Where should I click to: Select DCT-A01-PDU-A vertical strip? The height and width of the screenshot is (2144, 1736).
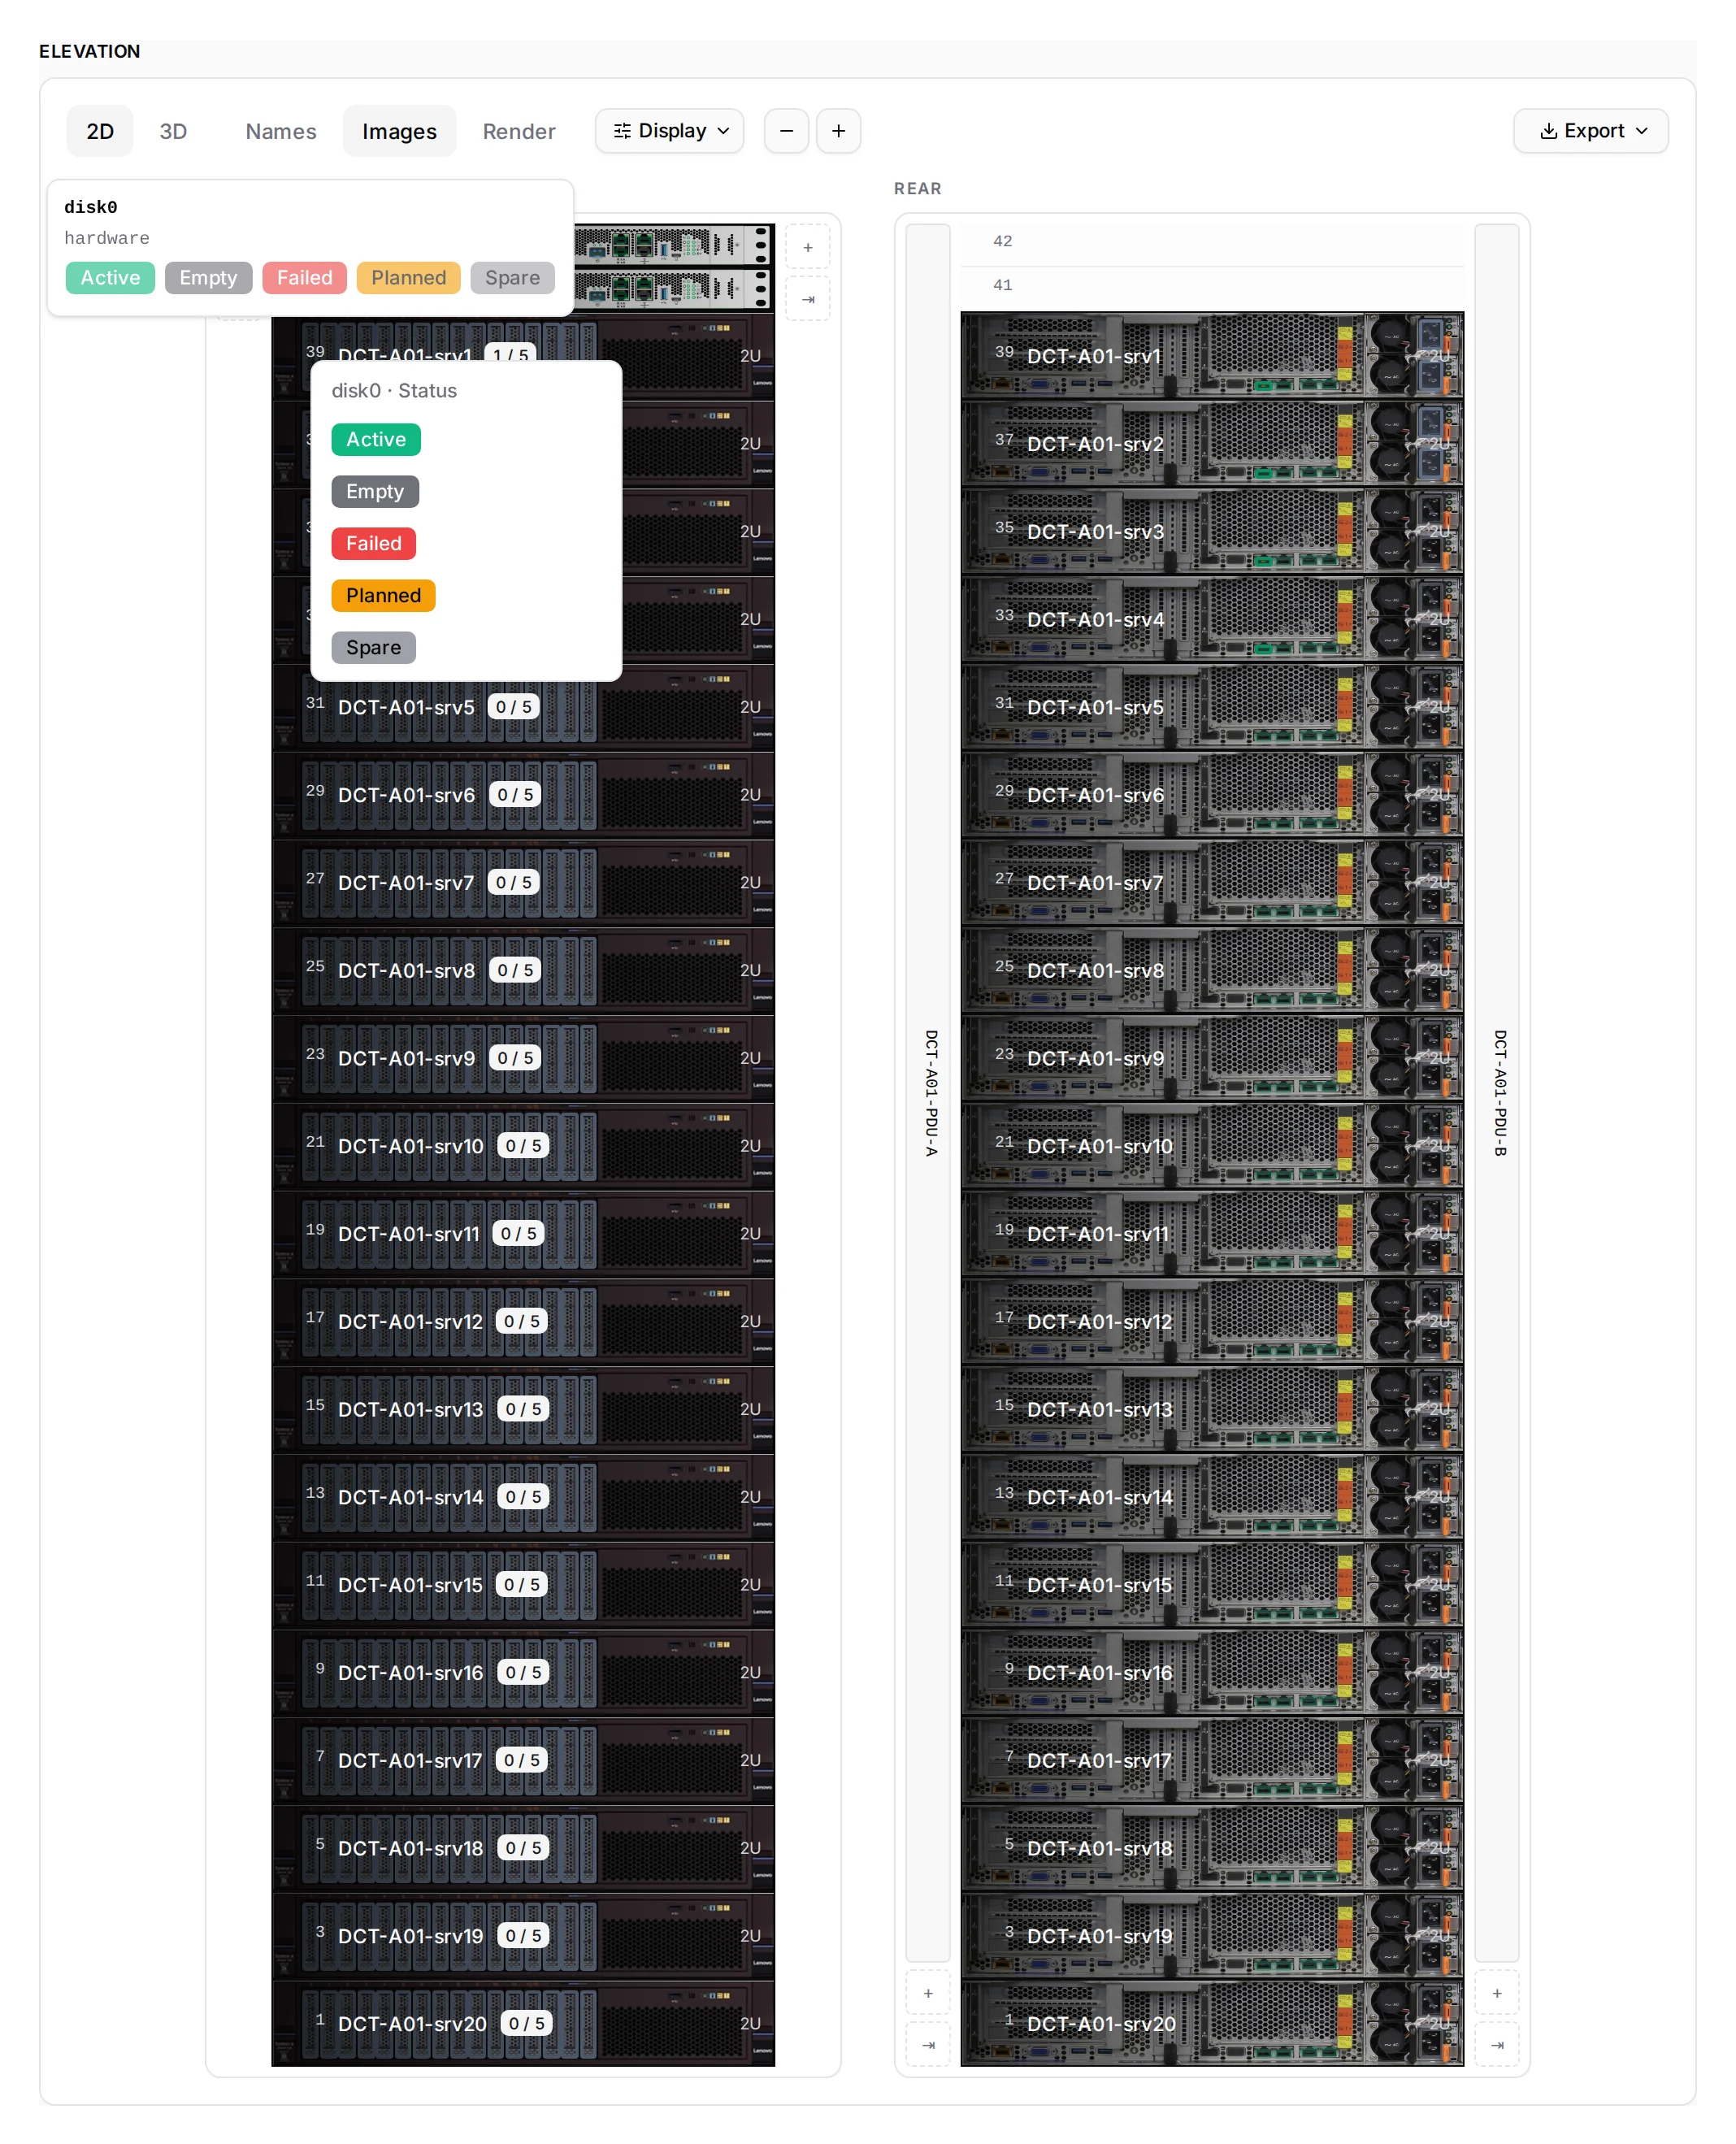click(928, 1092)
